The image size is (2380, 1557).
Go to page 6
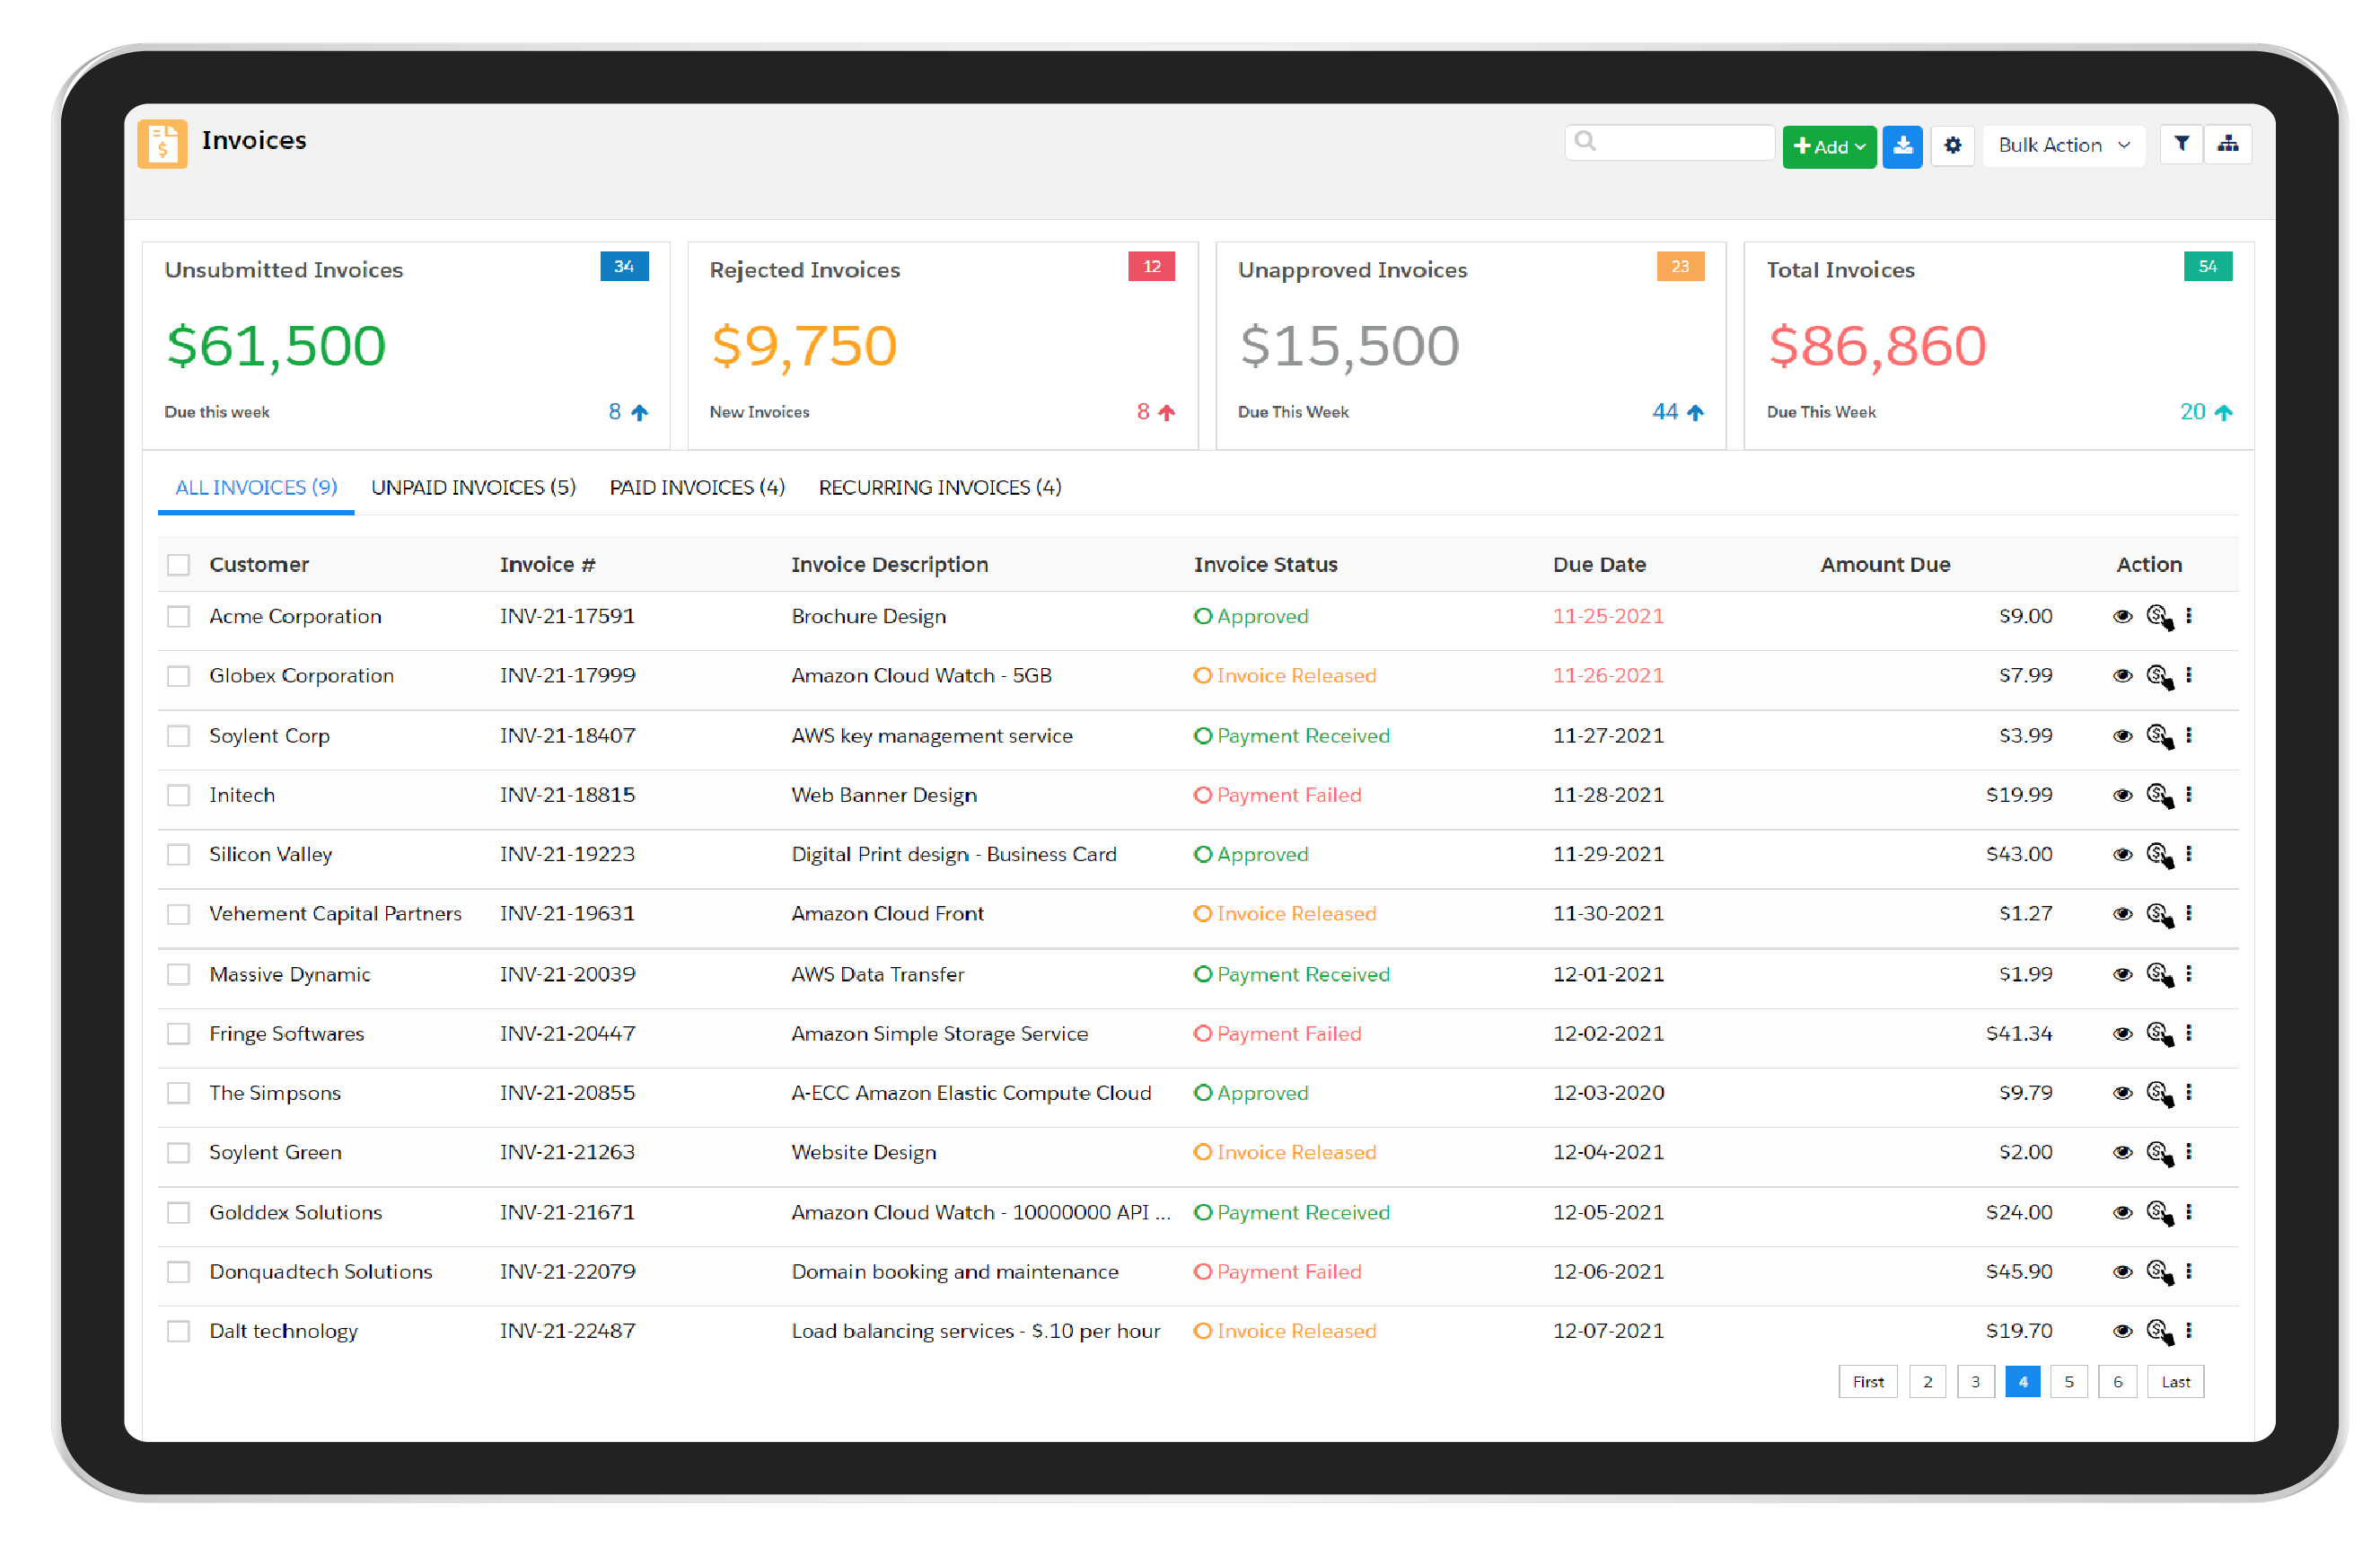(2116, 1382)
